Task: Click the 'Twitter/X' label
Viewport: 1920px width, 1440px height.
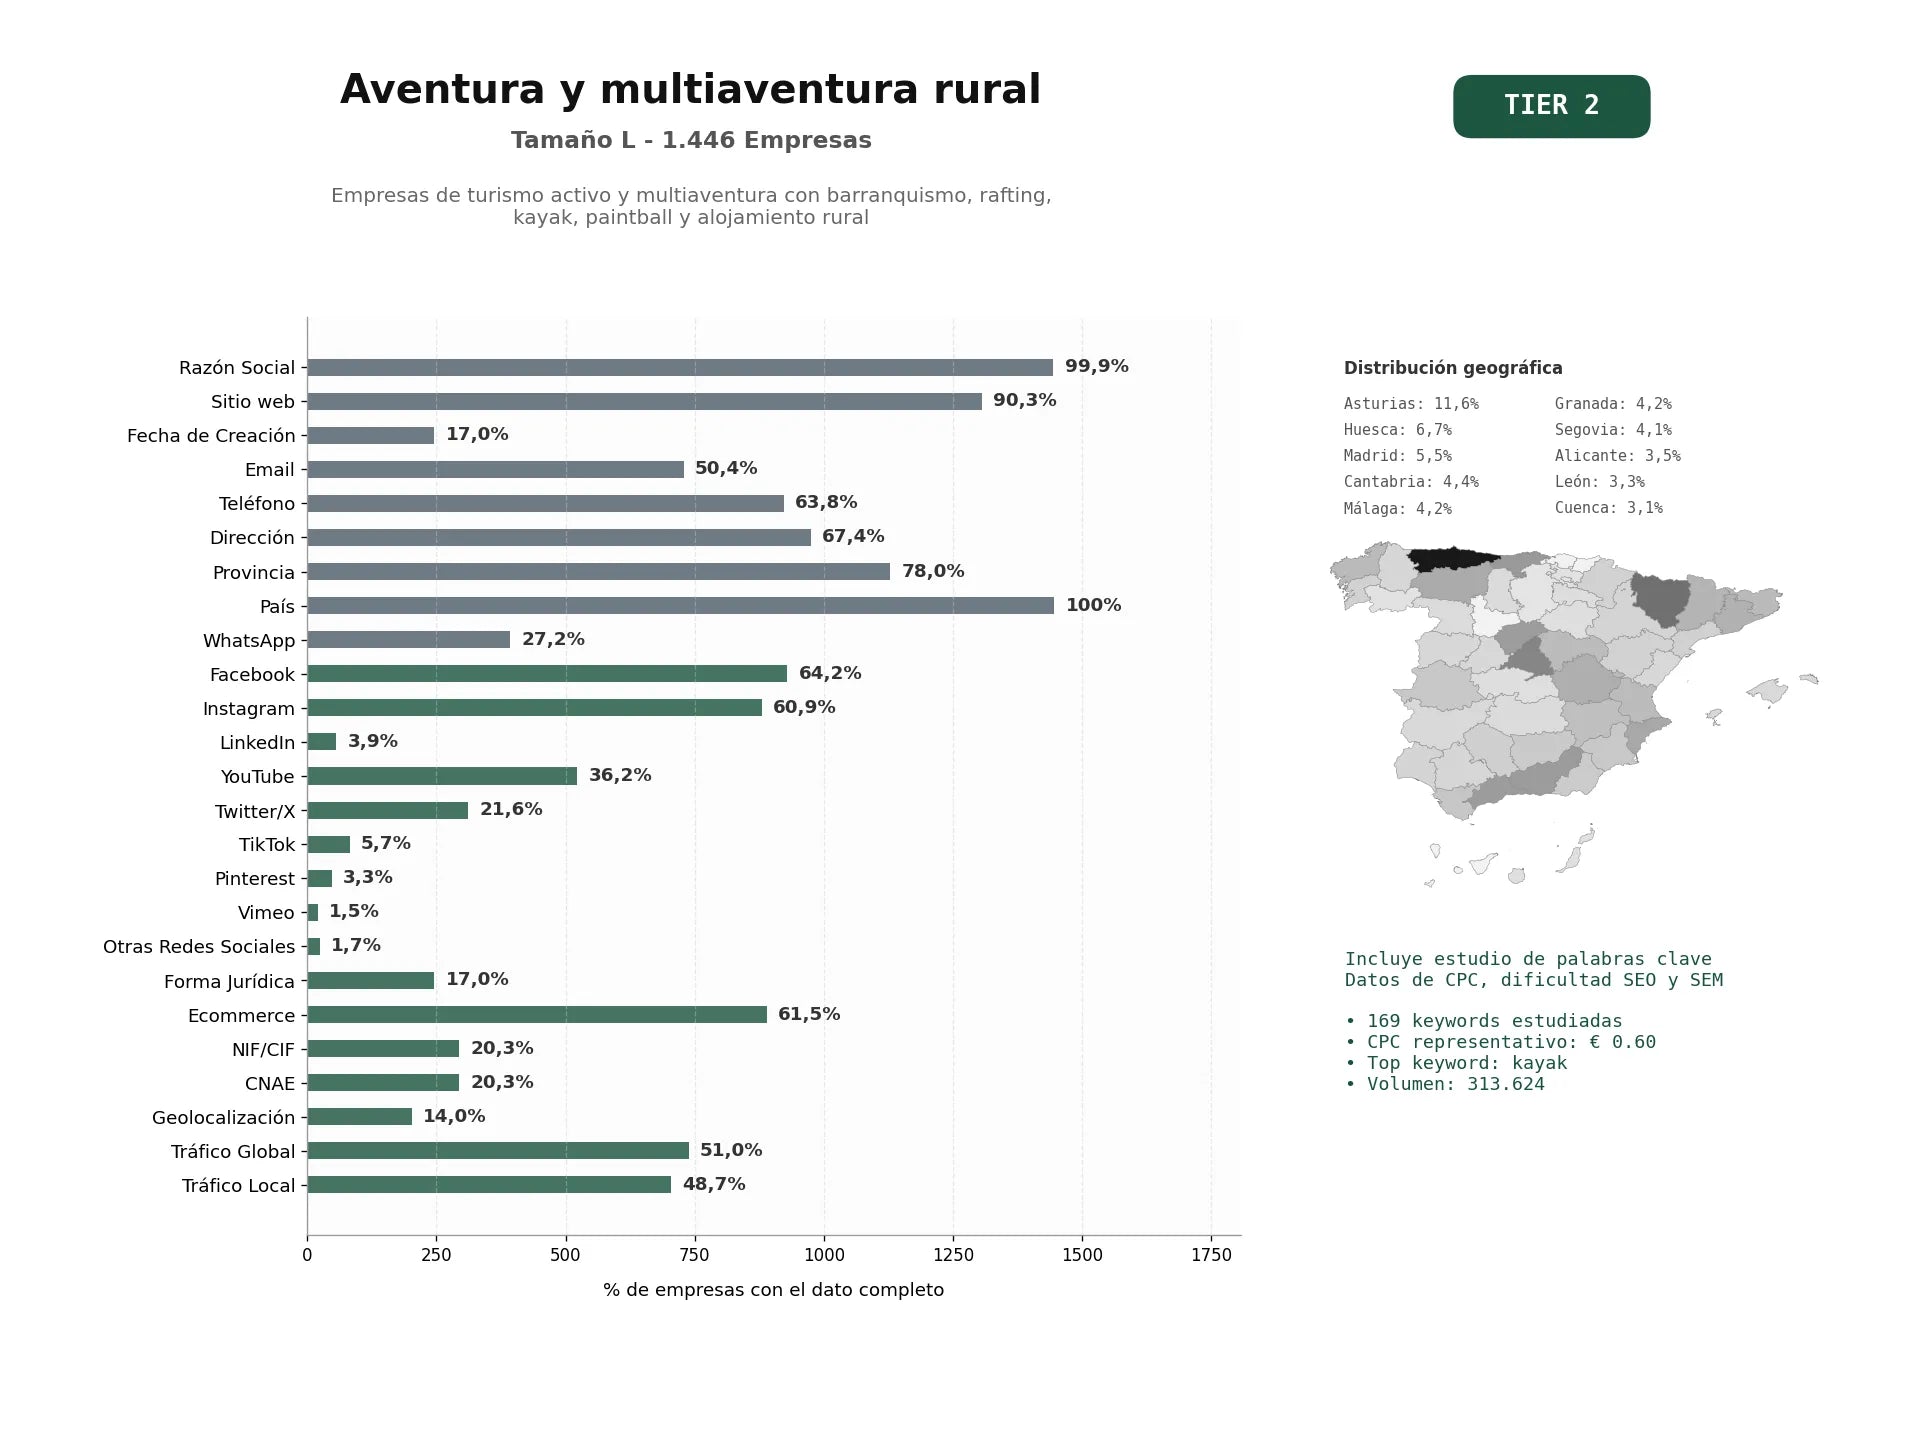Action: [x=255, y=811]
